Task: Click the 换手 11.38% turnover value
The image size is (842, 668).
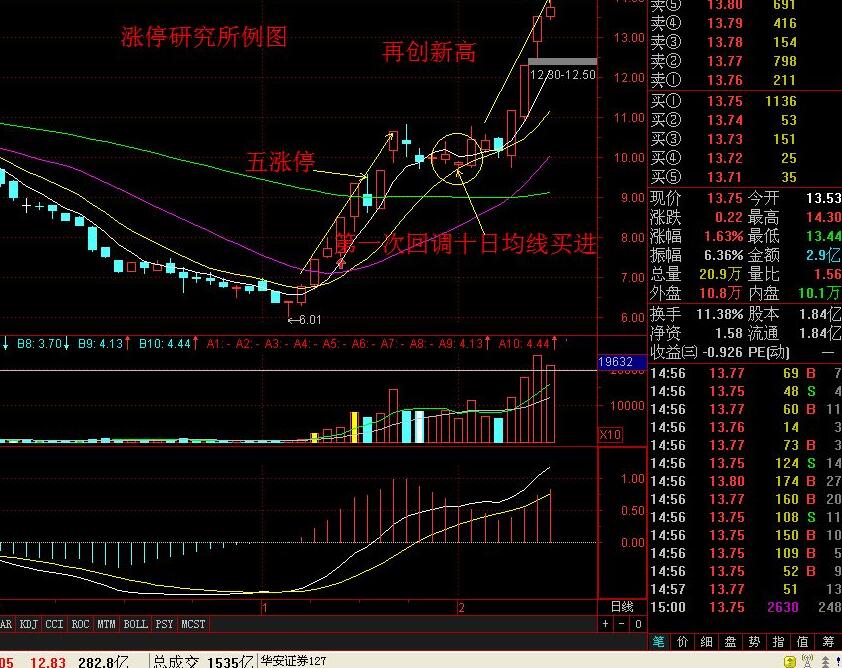Action: (720, 314)
